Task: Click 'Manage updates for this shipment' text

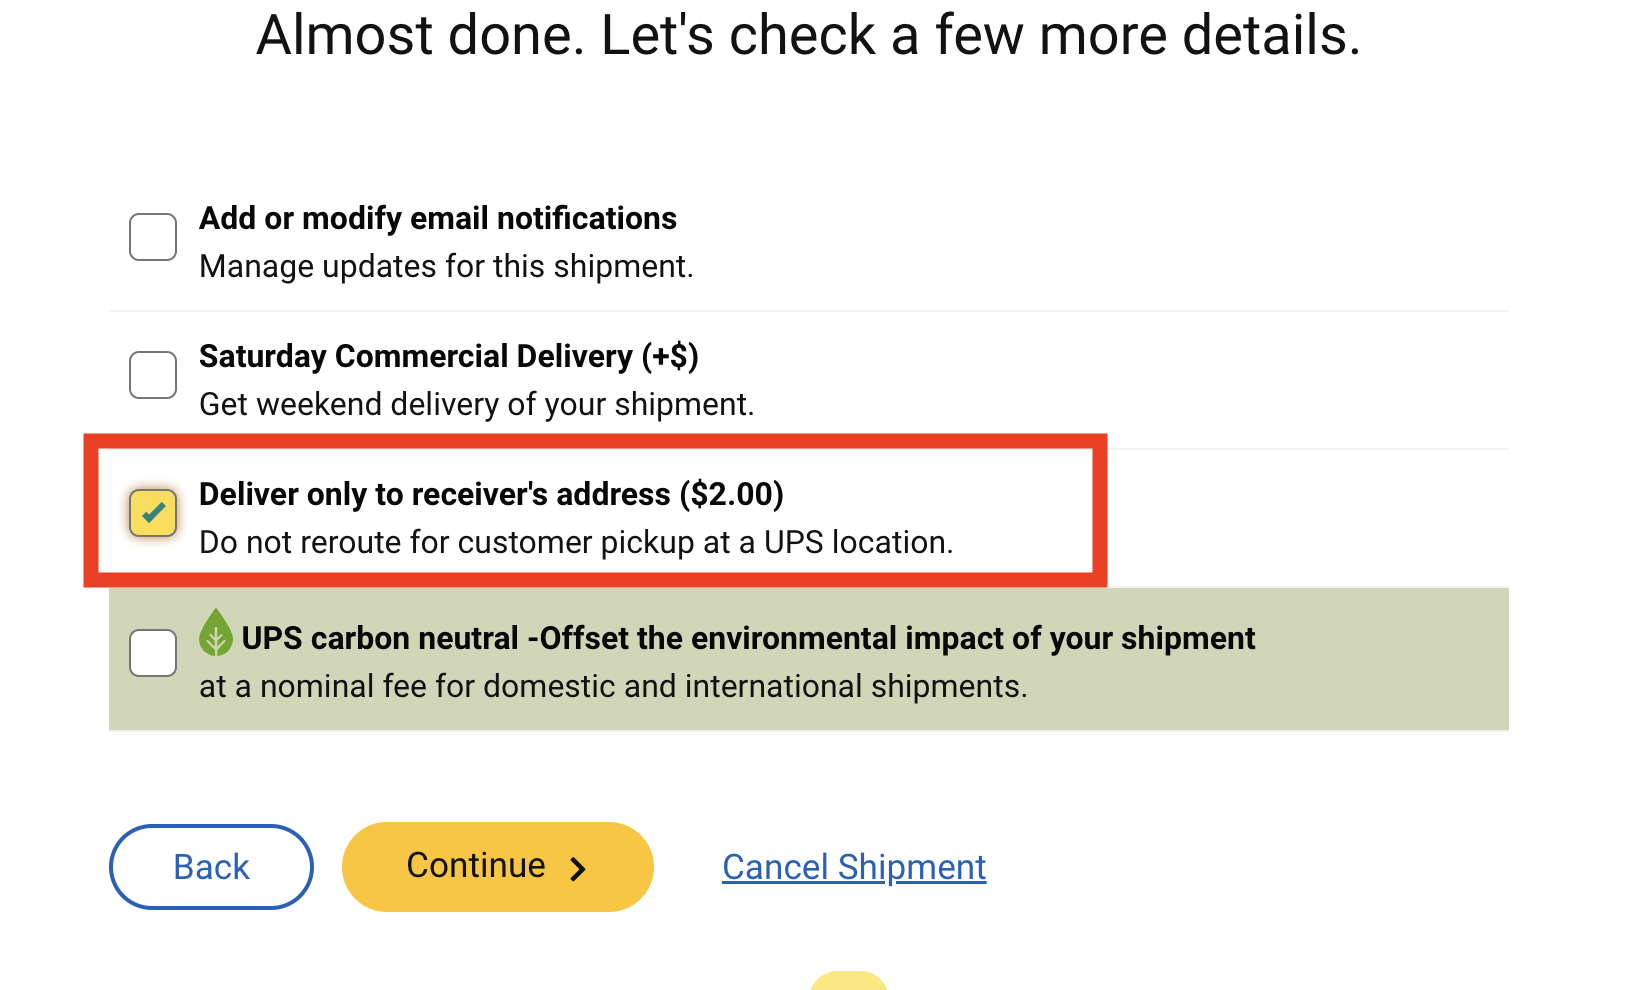Action: tap(446, 267)
